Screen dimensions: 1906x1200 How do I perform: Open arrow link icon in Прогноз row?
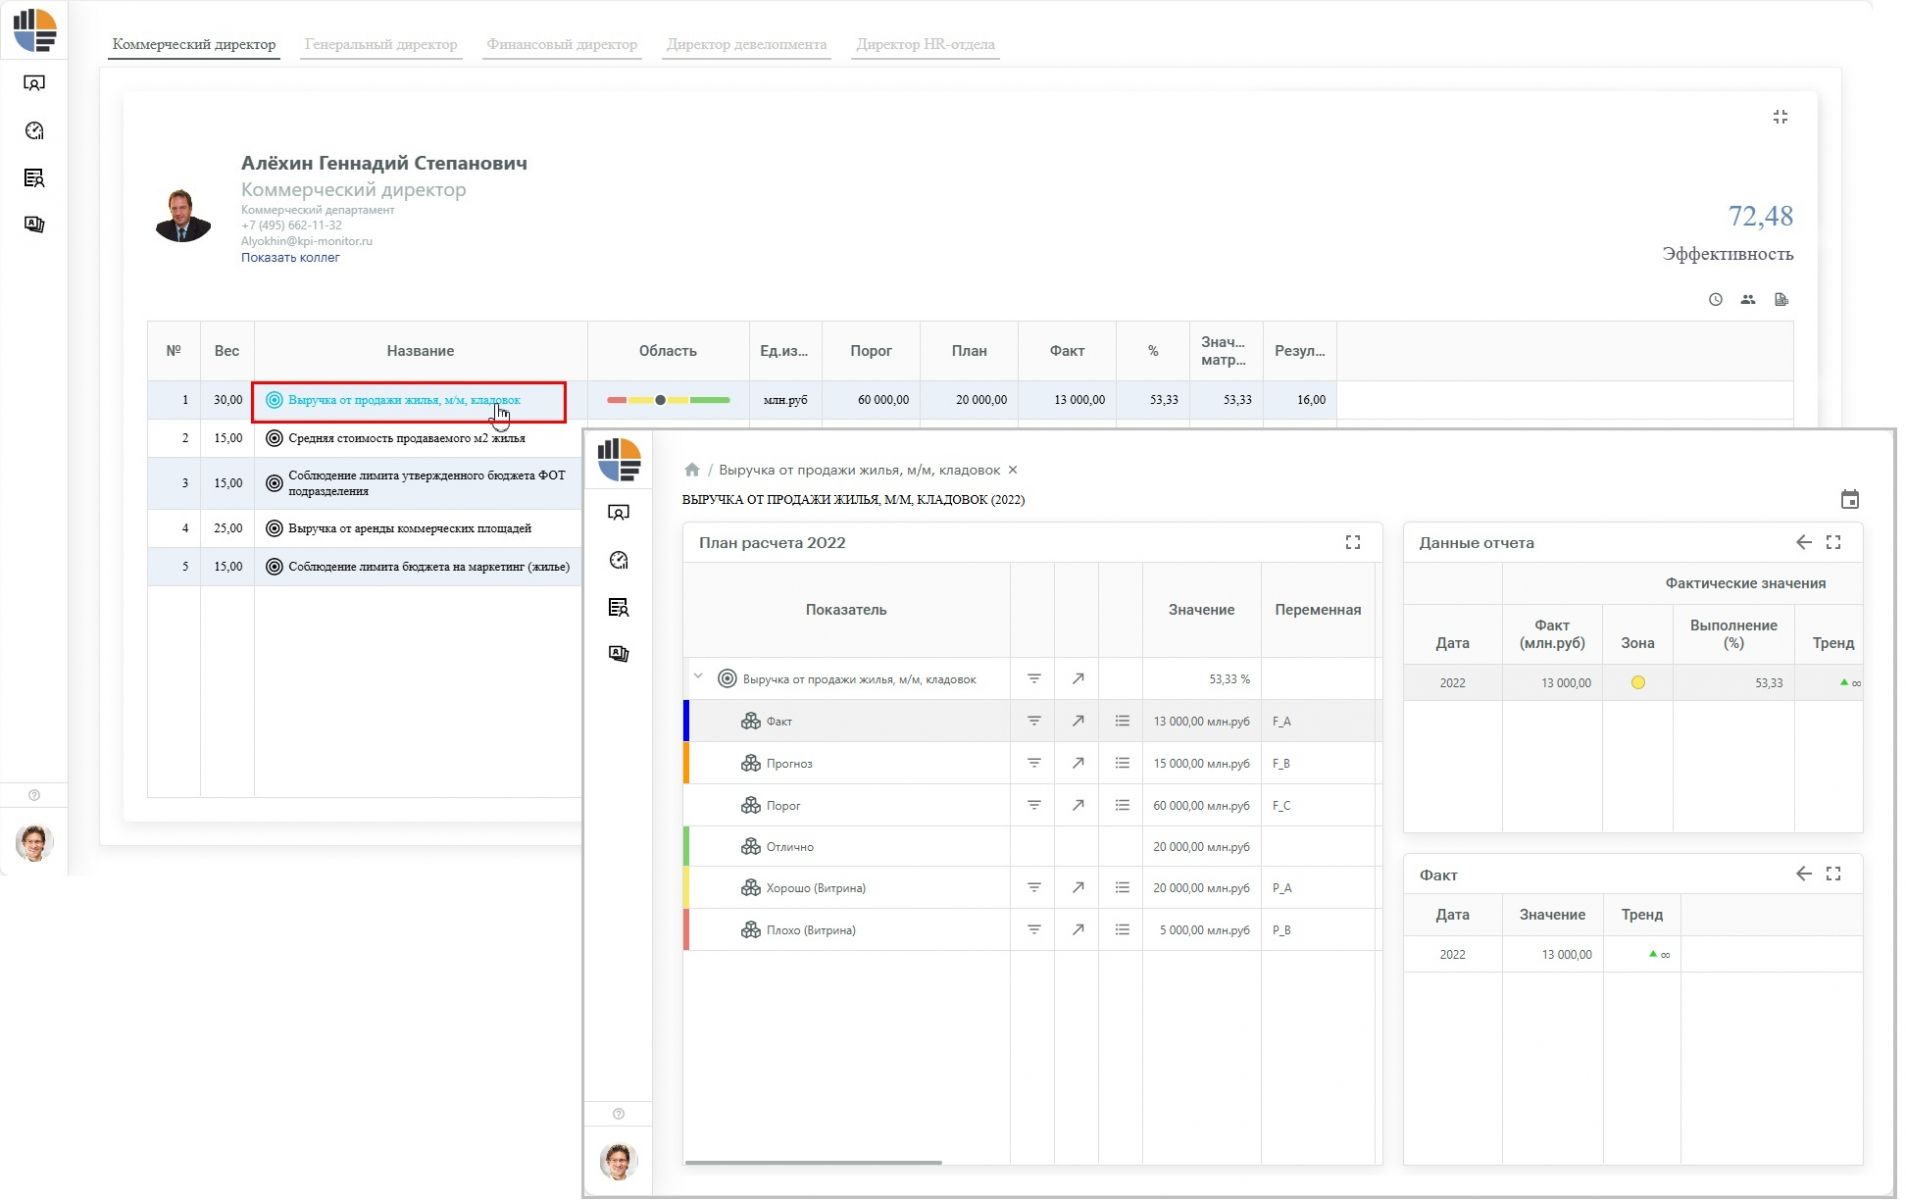pos(1077,763)
